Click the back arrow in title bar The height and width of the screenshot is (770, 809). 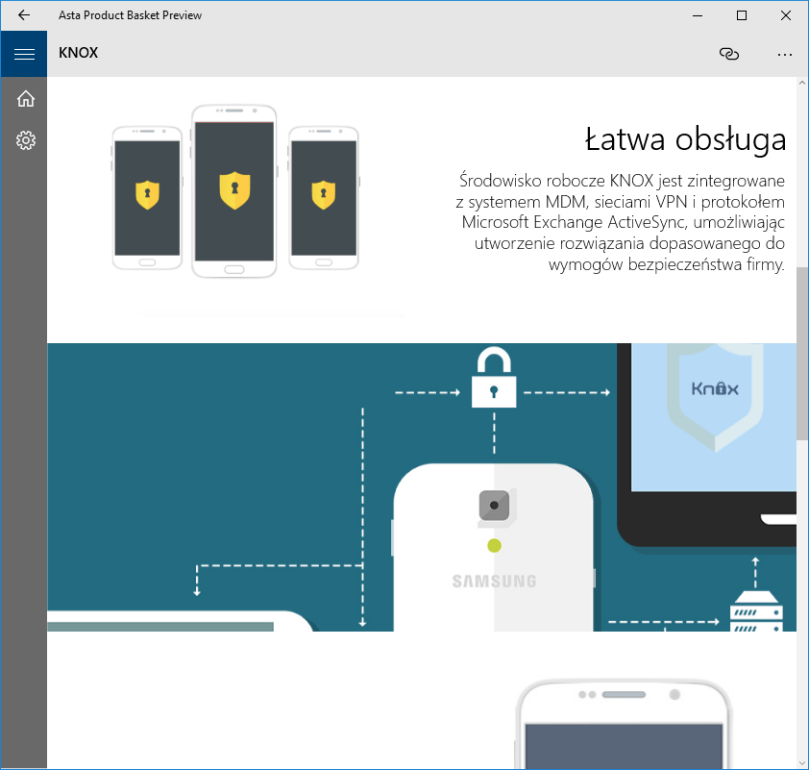pyautogui.click(x=24, y=15)
